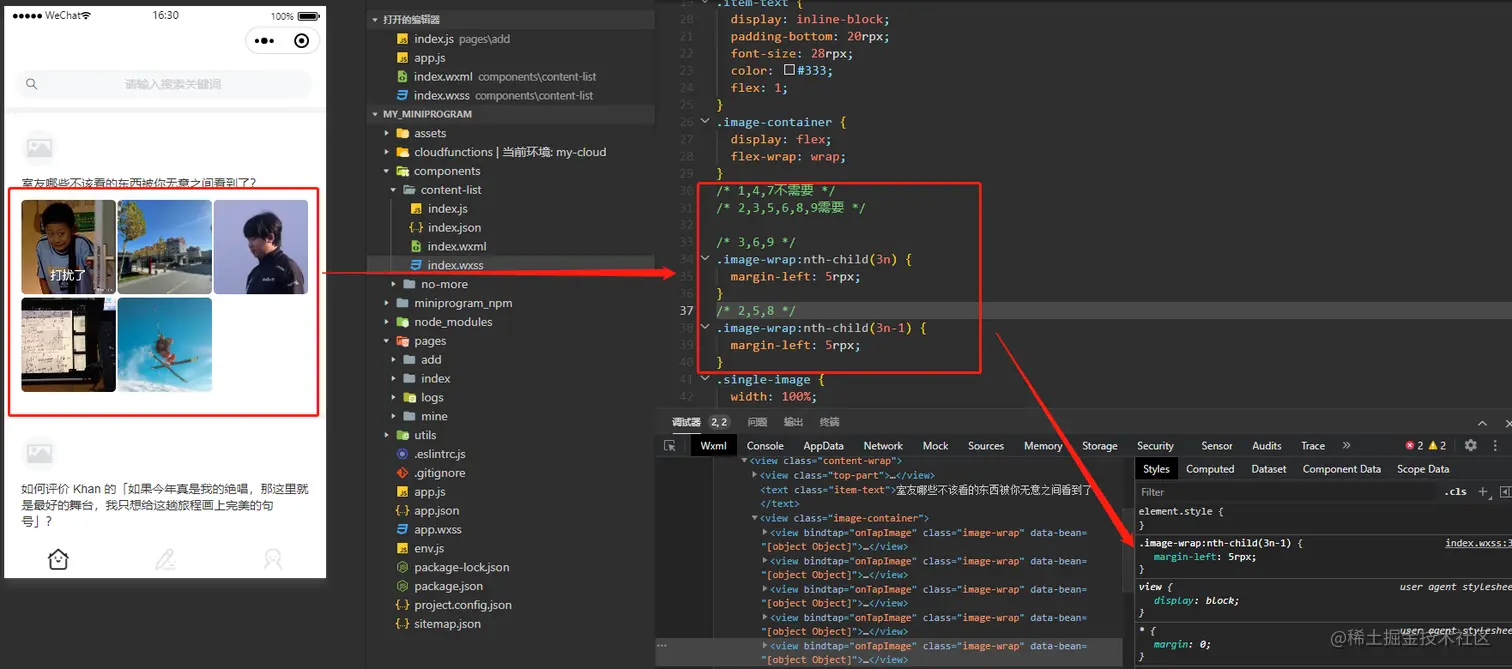1512x669 pixels.
Task: Tap the mini program close circle icon
Action: click(x=301, y=41)
